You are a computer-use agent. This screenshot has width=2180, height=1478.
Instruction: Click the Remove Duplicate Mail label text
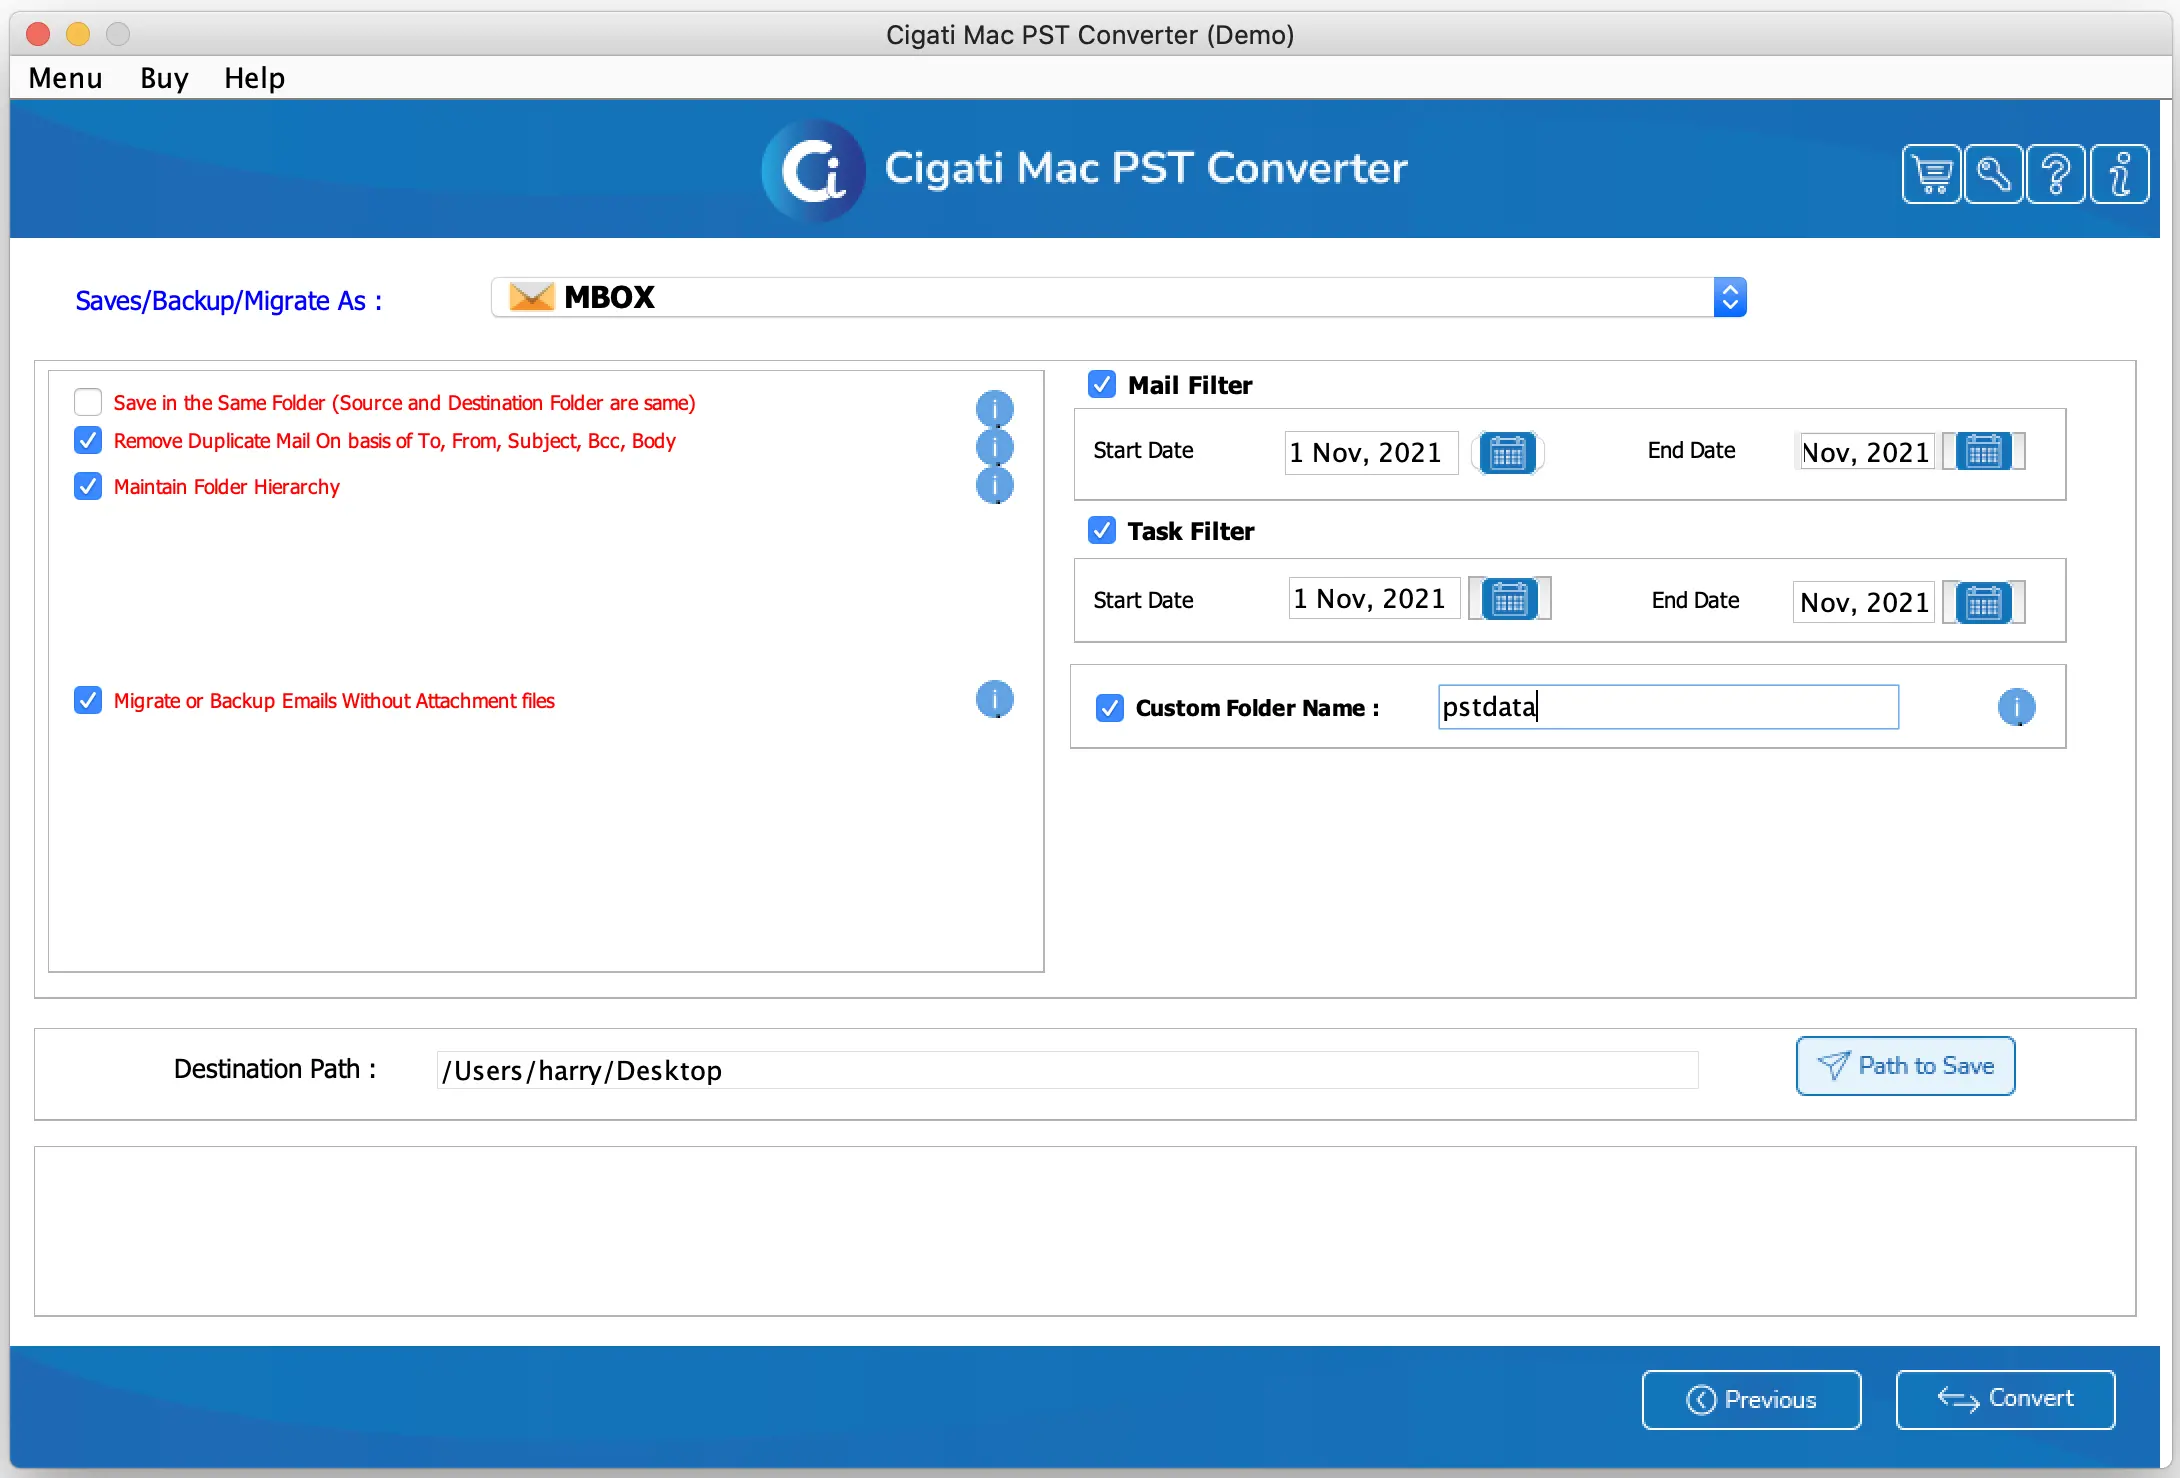click(x=395, y=441)
